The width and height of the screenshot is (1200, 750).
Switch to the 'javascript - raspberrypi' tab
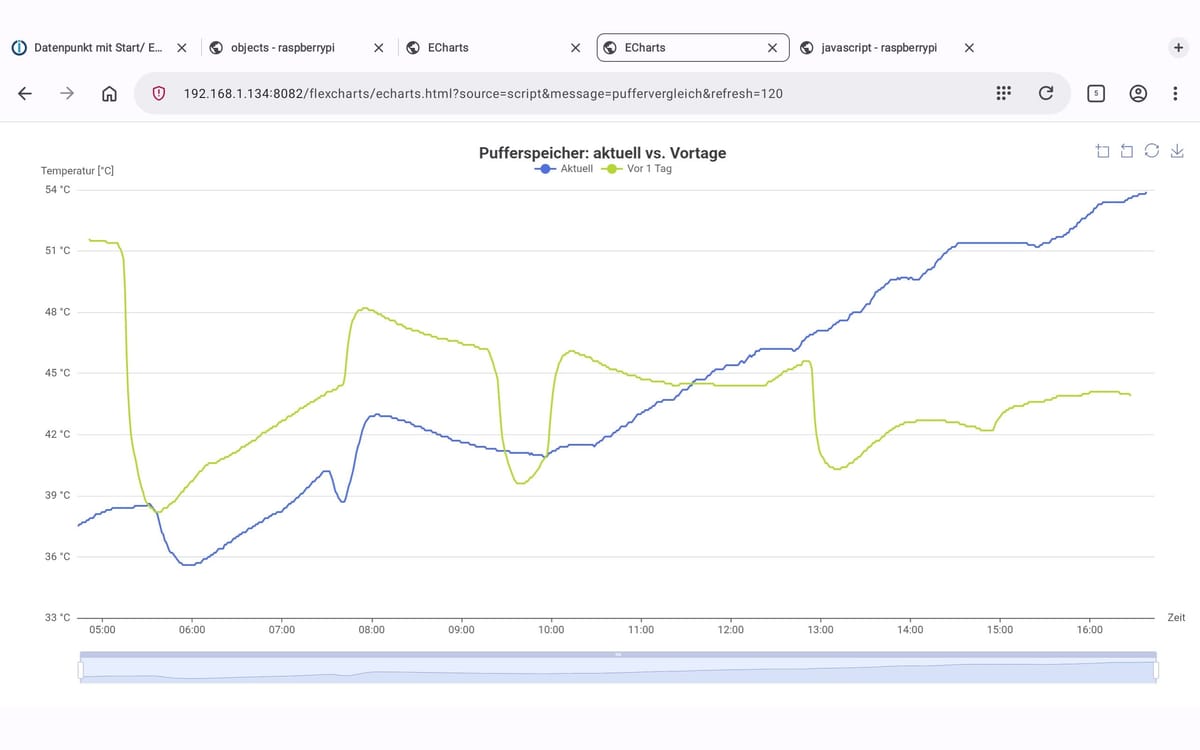(878, 47)
